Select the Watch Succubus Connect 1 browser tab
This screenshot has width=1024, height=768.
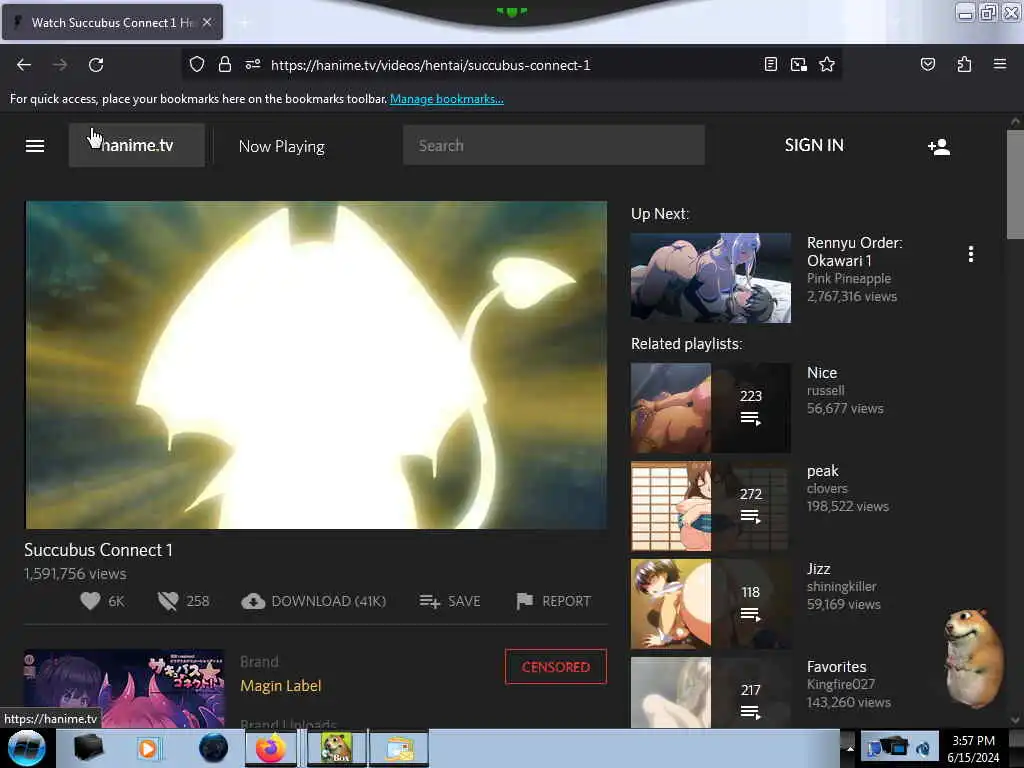click(112, 22)
